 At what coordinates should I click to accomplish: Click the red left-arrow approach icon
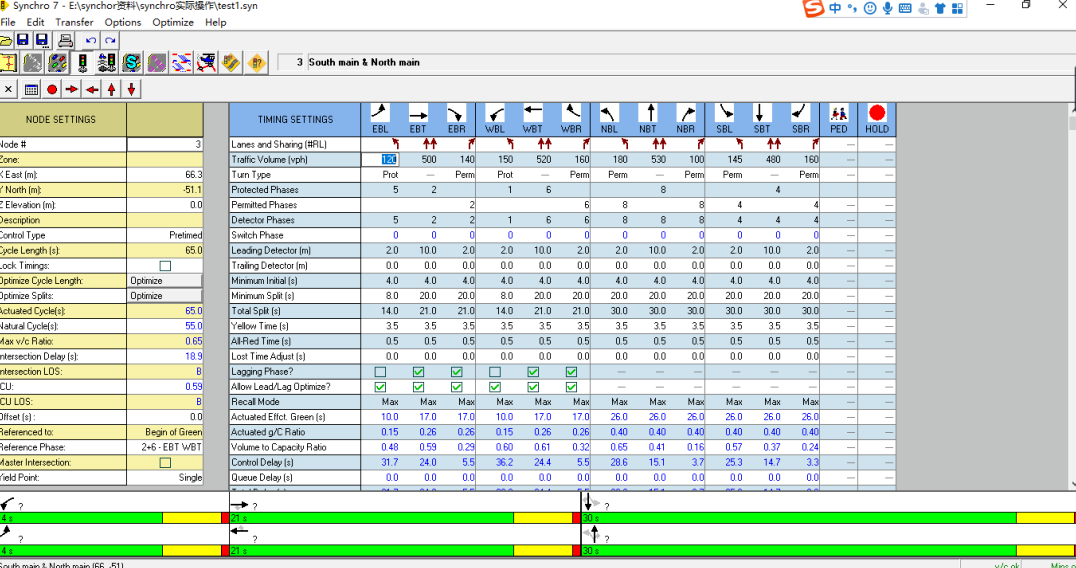tap(92, 88)
